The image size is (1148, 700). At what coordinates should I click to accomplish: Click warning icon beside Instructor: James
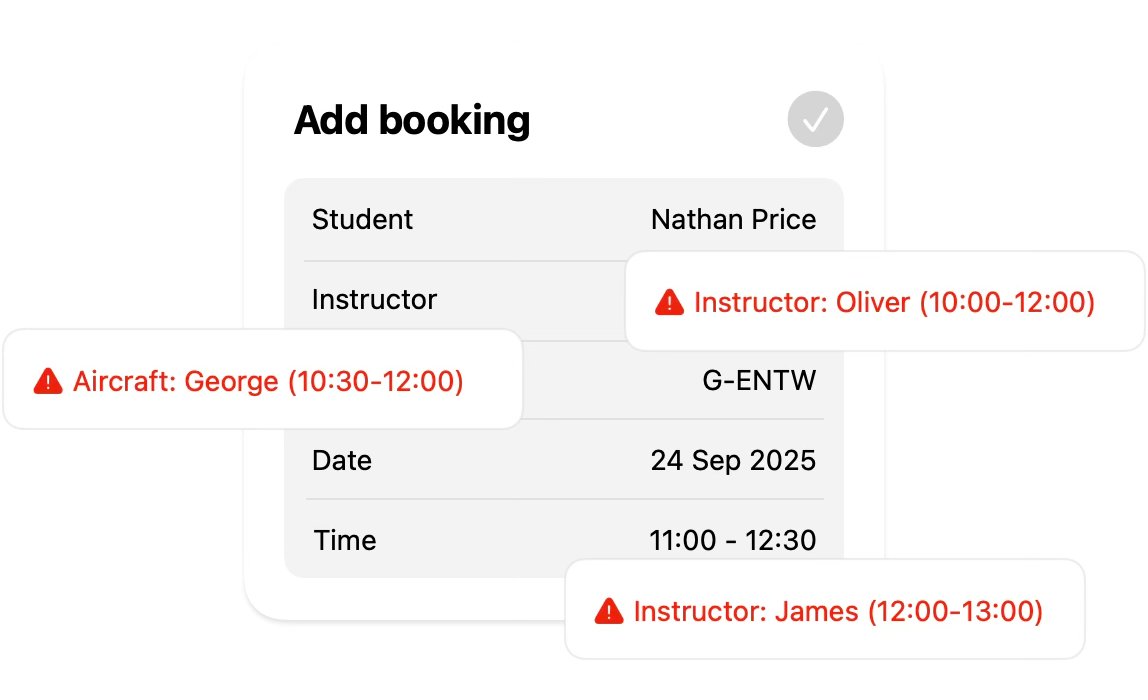[609, 611]
